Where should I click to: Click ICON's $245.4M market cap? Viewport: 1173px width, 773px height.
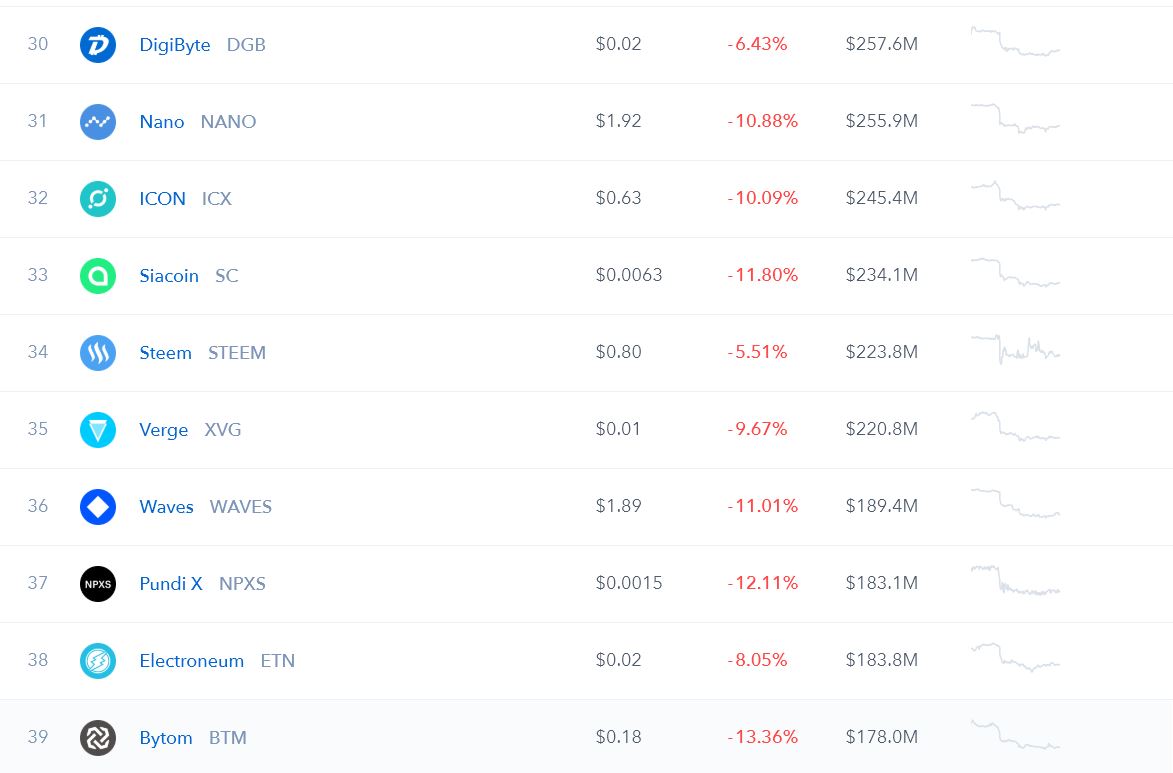[x=881, y=198]
